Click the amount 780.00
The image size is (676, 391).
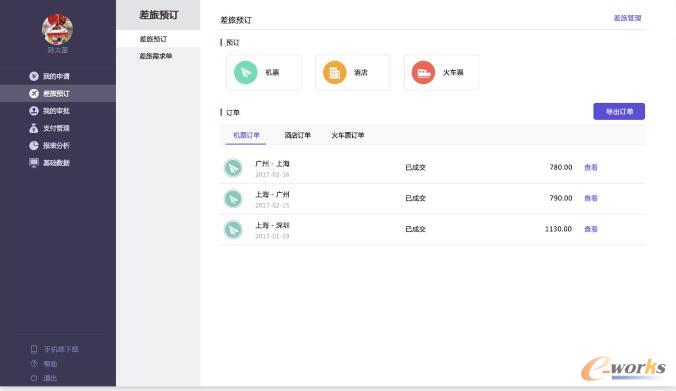pos(560,167)
